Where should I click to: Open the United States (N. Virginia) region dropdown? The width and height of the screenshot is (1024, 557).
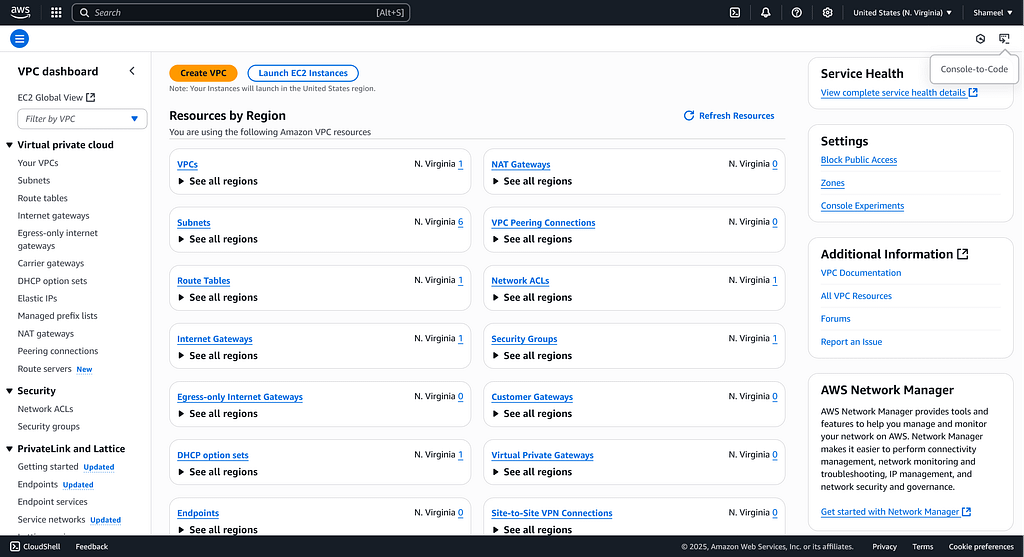coord(902,12)
